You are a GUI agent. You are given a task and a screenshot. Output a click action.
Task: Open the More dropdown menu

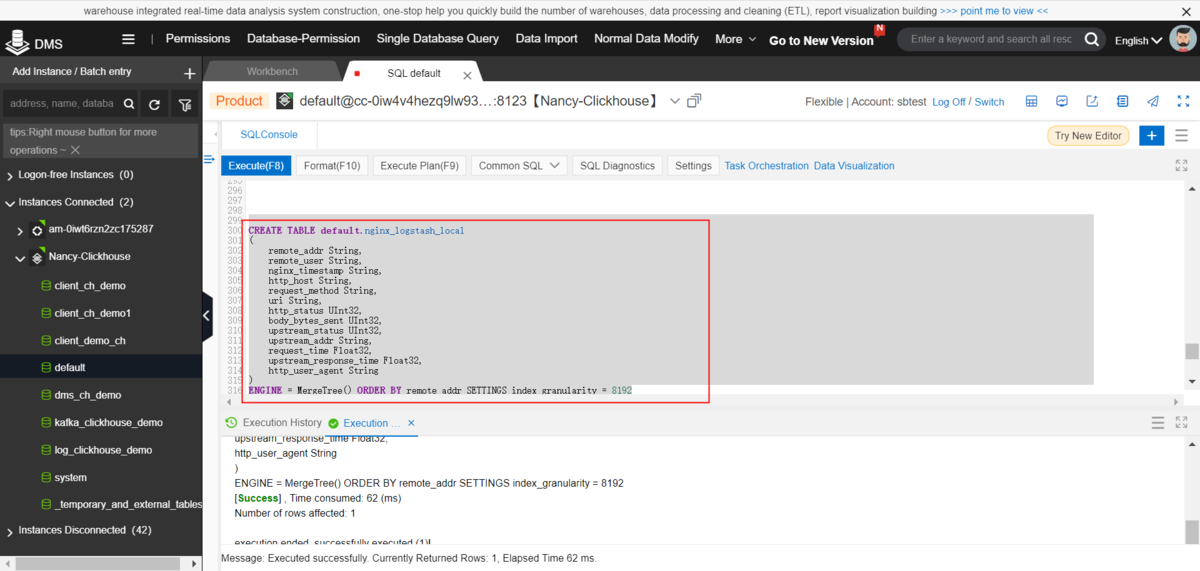735,39
